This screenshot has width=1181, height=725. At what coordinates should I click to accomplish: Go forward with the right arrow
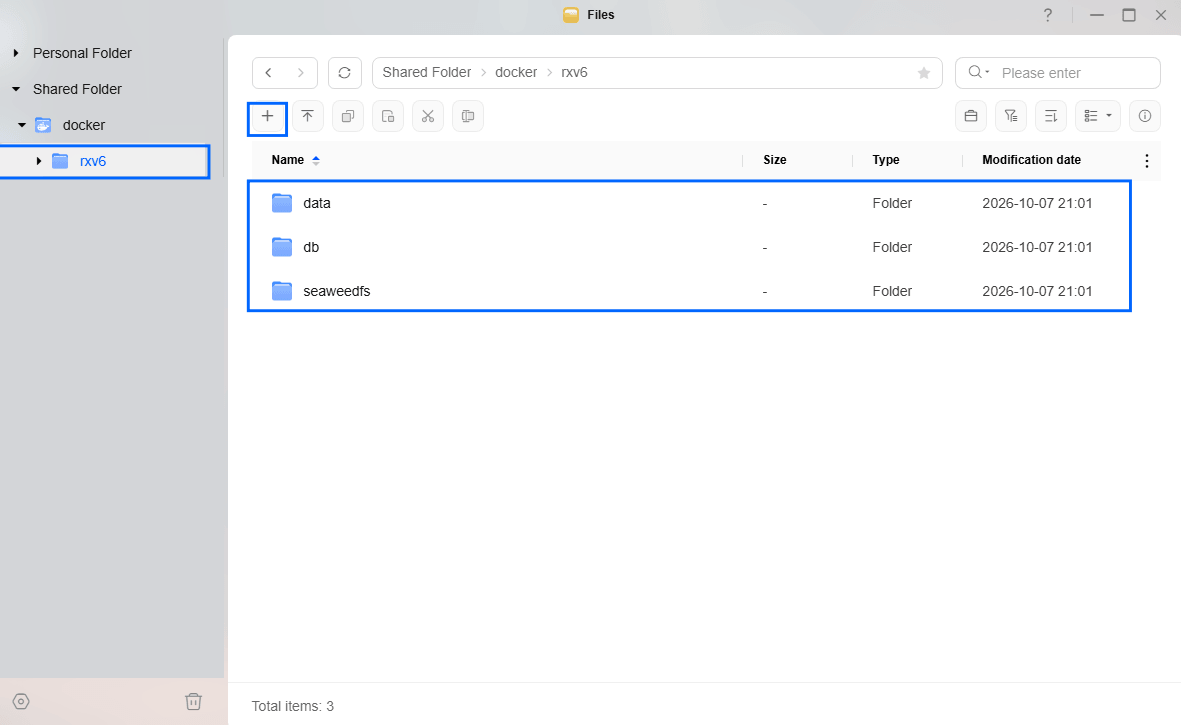point(301,73)
